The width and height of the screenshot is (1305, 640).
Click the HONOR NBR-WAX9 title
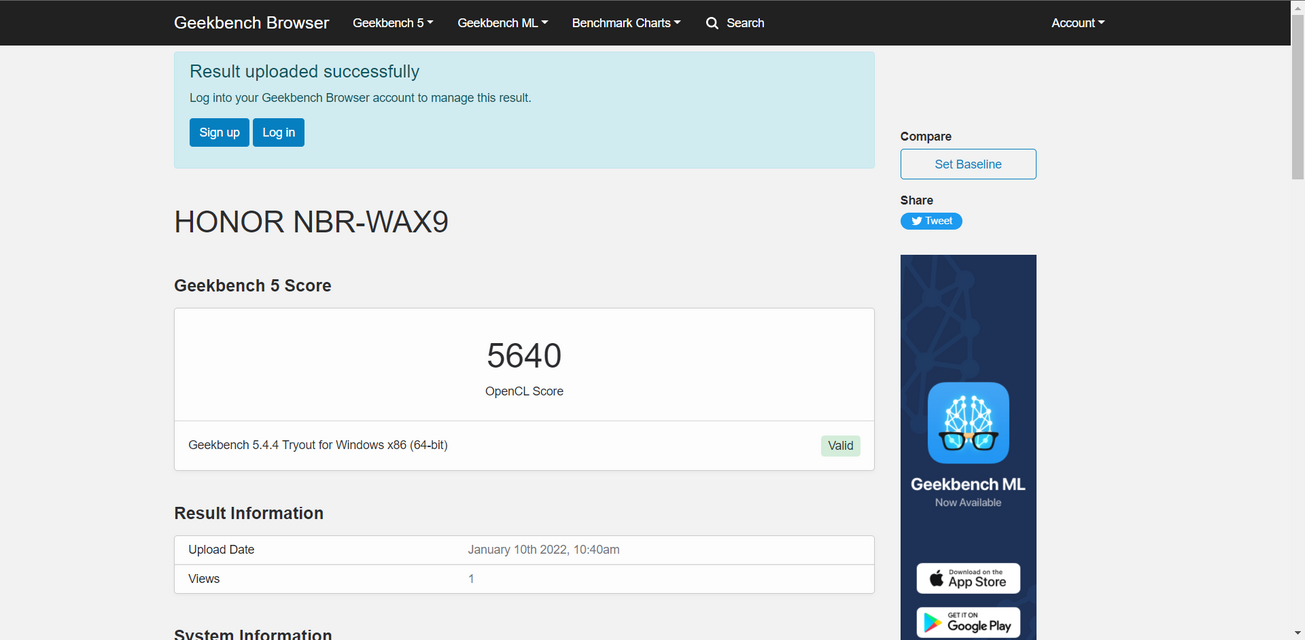tap(311, 222)
